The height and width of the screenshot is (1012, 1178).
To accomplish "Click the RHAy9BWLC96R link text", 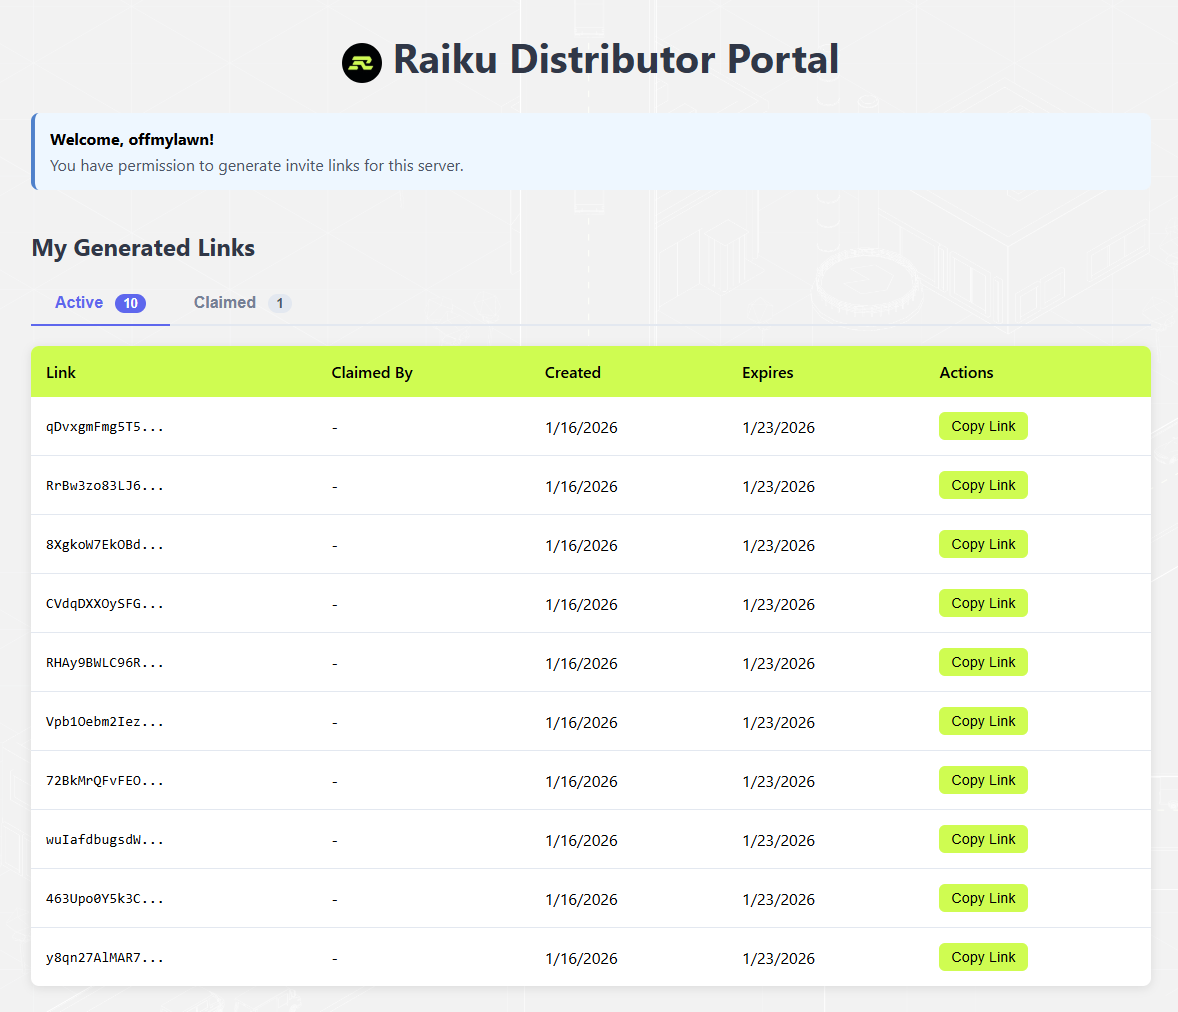I will (x=105, y=662).
